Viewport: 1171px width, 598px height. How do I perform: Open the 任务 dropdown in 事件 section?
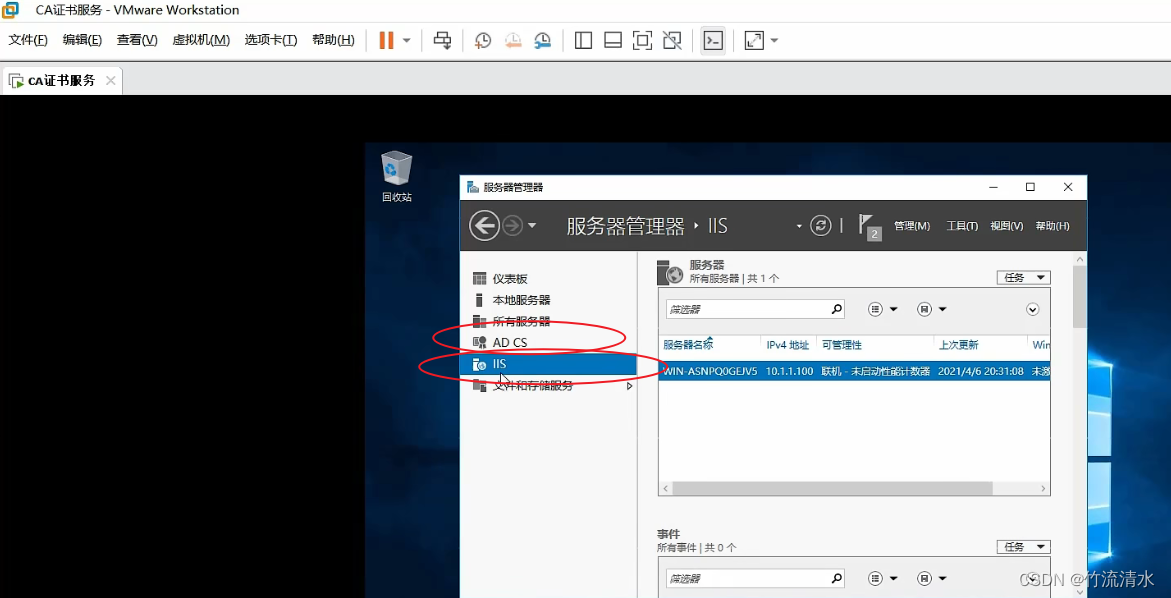tap(1023, 547)
